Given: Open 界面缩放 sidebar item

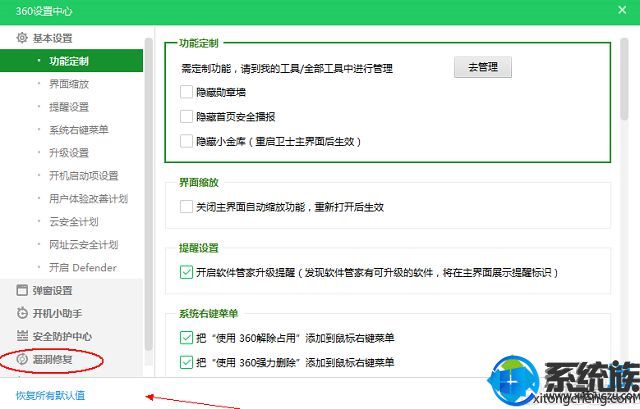Looking at the screenshot, I should (69, 84).
